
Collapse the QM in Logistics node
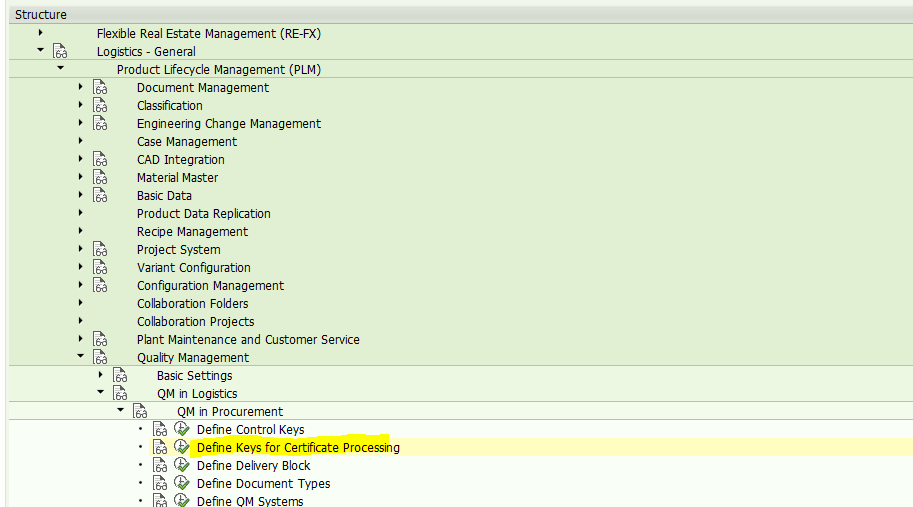point(101,394)
